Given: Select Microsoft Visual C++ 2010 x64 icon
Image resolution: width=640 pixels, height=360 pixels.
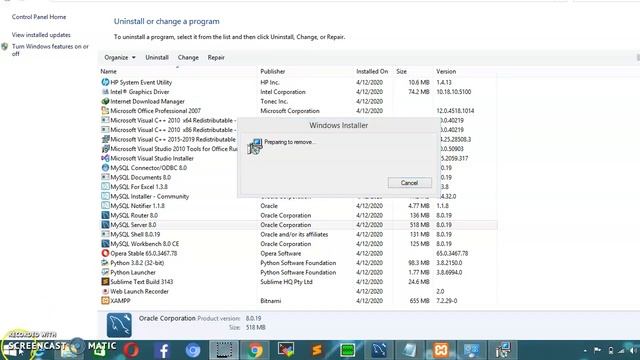Looking at the screenshot, I should click(x=105, y=120).
